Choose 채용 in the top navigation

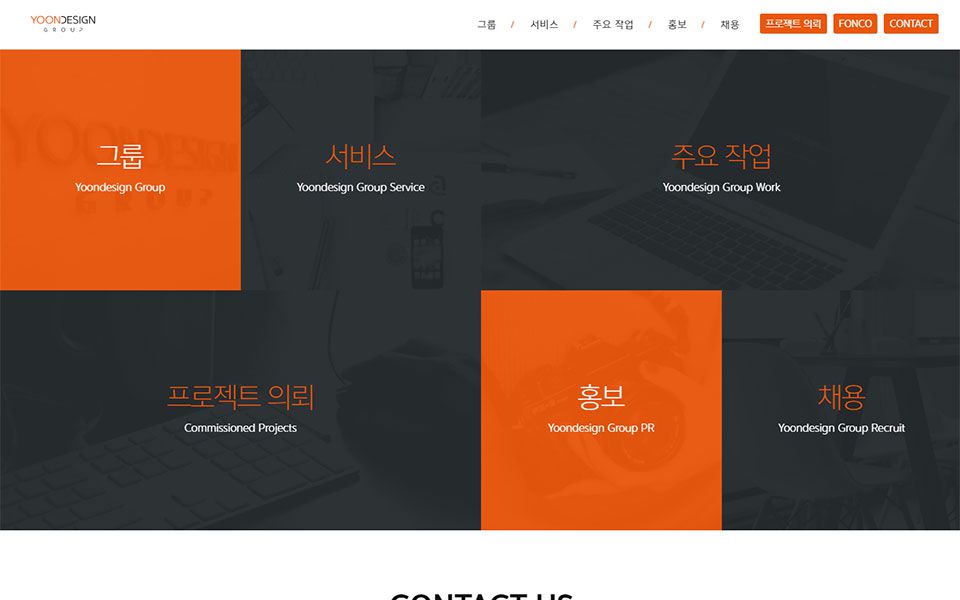[730, 24]
